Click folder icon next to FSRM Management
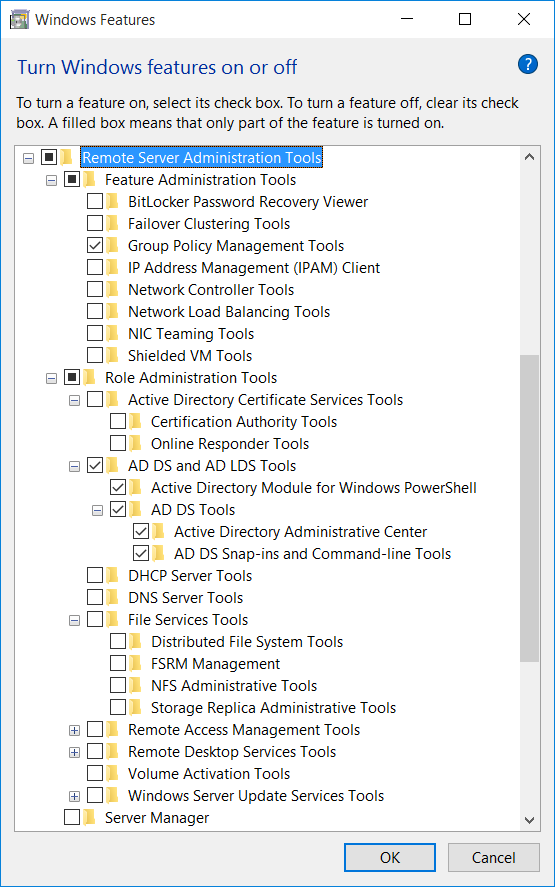The image size is (555, 887). click(135, 664)
